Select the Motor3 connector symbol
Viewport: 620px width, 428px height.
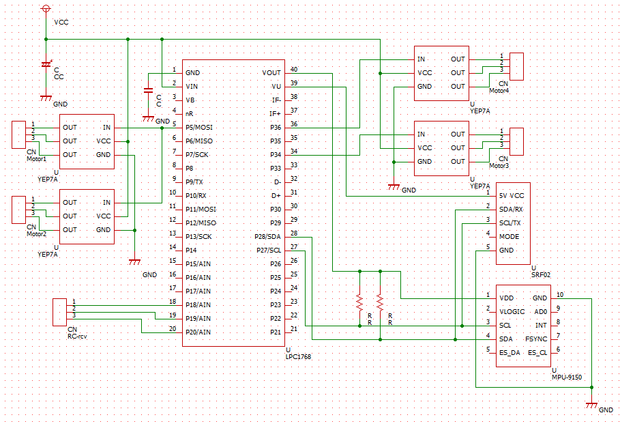click(x=516, y=141)
